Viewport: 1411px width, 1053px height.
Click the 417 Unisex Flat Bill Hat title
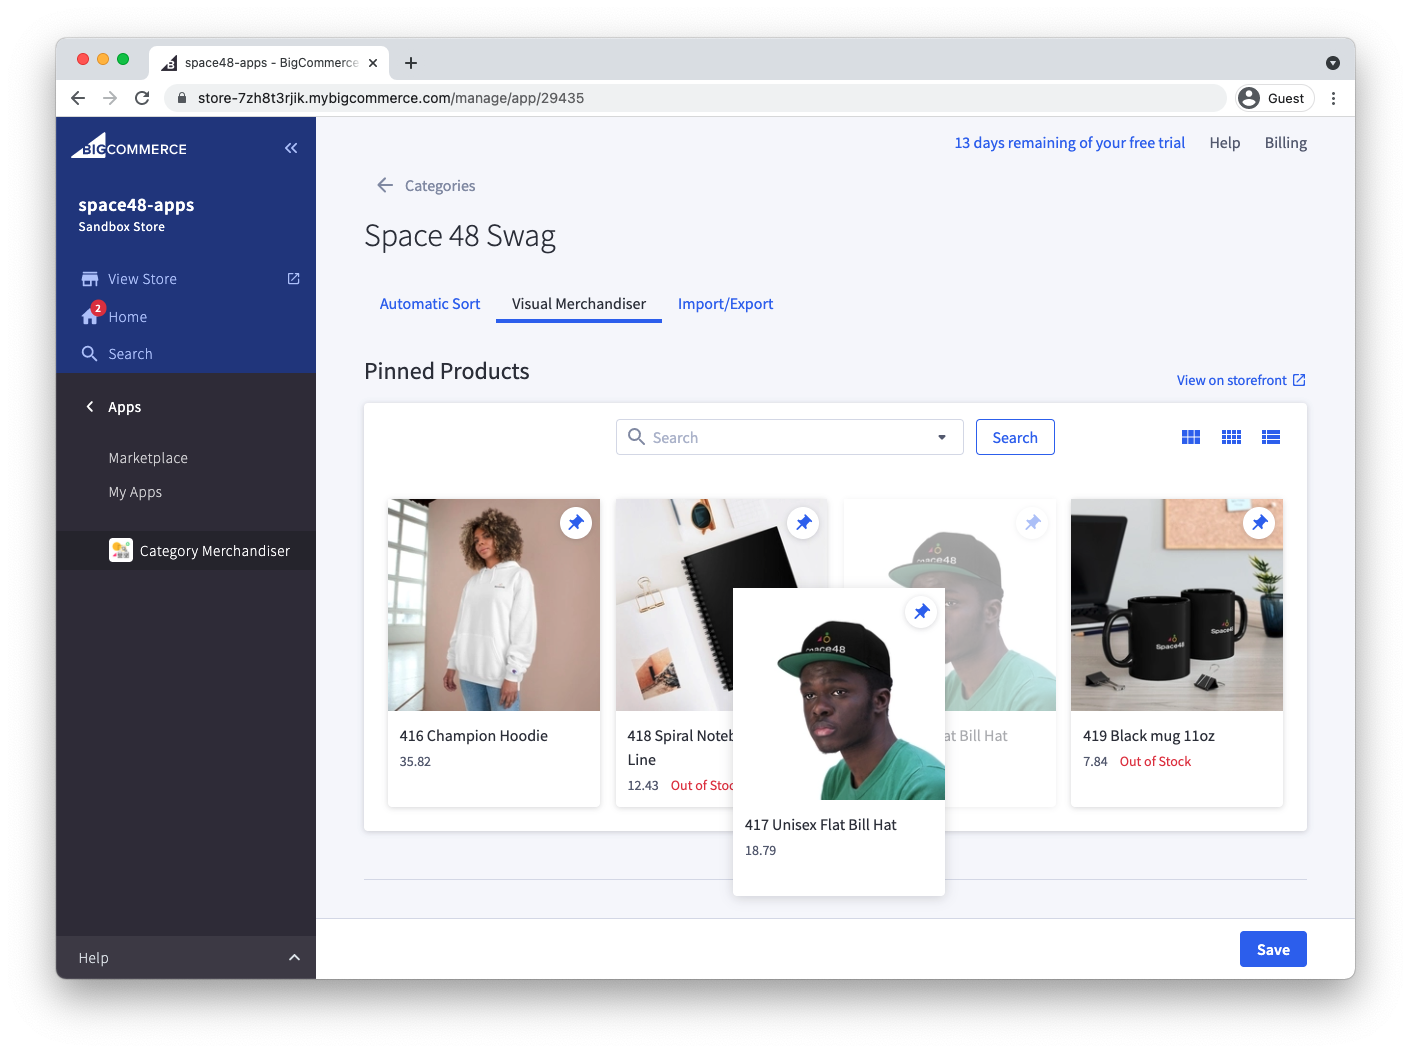tap(821, 825)
